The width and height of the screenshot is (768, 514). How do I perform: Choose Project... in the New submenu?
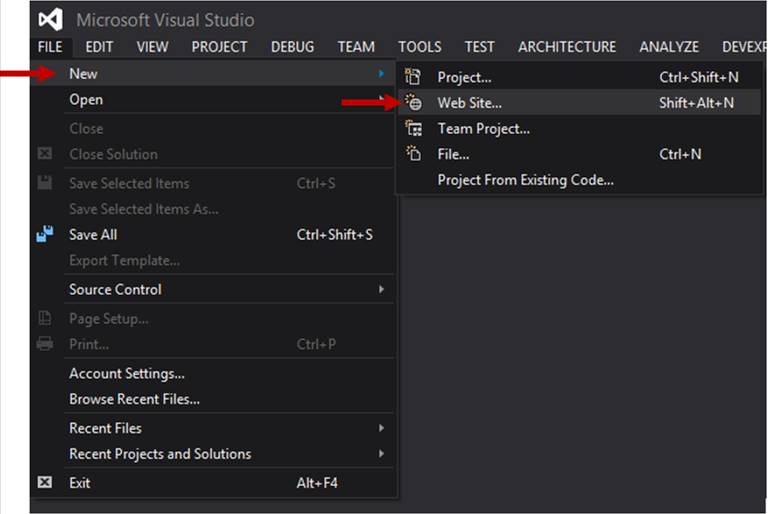579,77
